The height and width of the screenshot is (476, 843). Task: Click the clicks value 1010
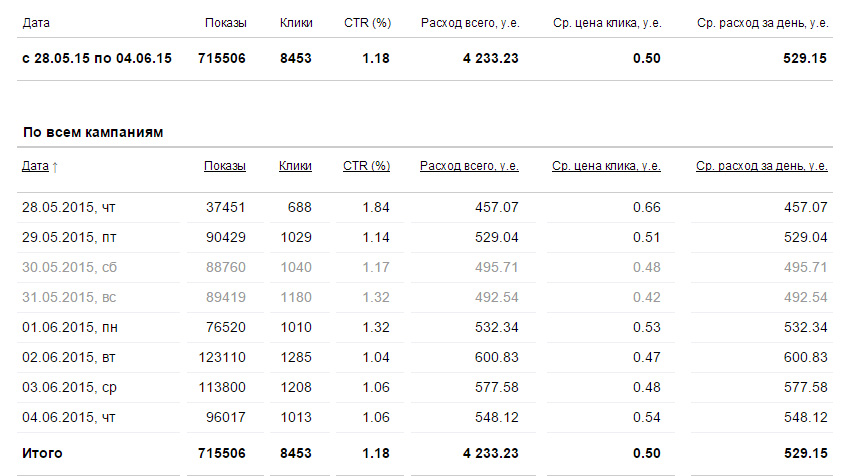[x=296, y=328]
